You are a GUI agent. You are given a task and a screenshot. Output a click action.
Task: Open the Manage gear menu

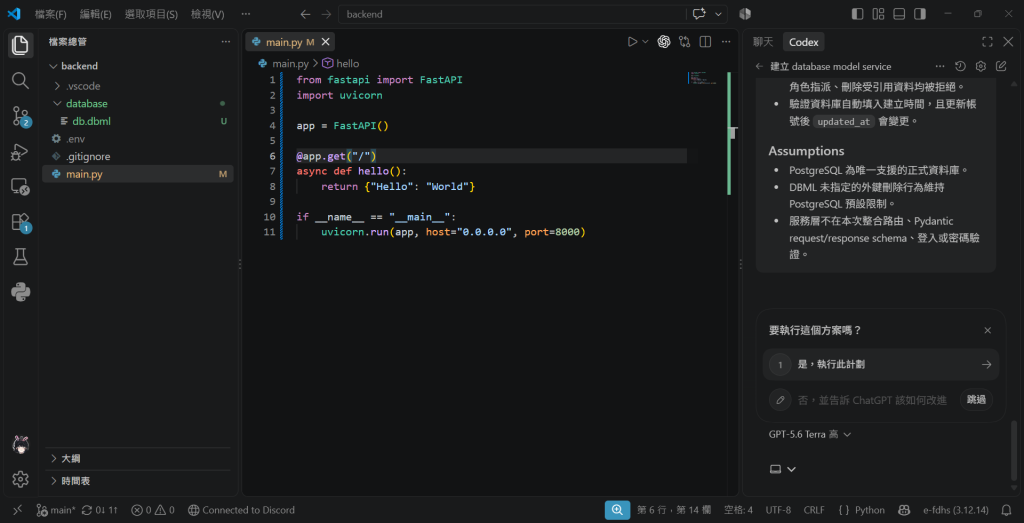click(x=20, y=479)
